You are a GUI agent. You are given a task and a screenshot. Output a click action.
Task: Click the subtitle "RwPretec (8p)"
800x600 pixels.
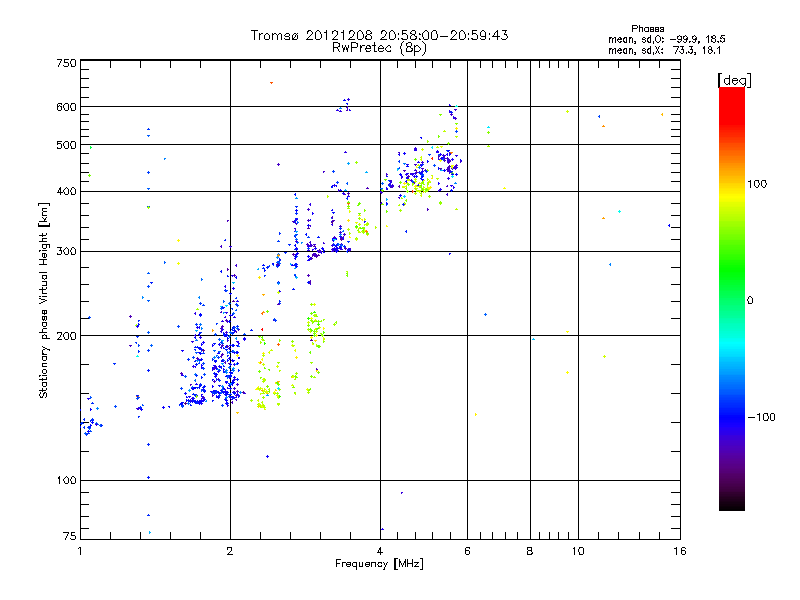pos(379,48)
